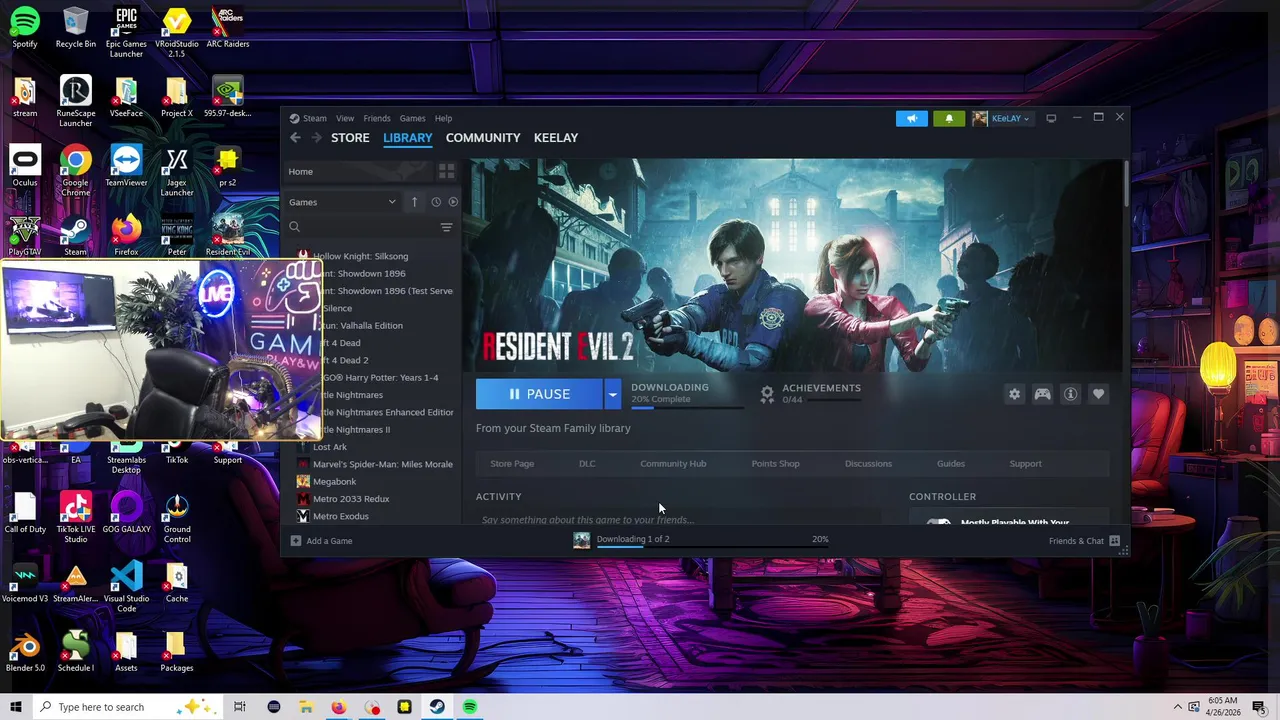
Task: Open Visual Studio Code desktop icon
Action: point(126,587)
